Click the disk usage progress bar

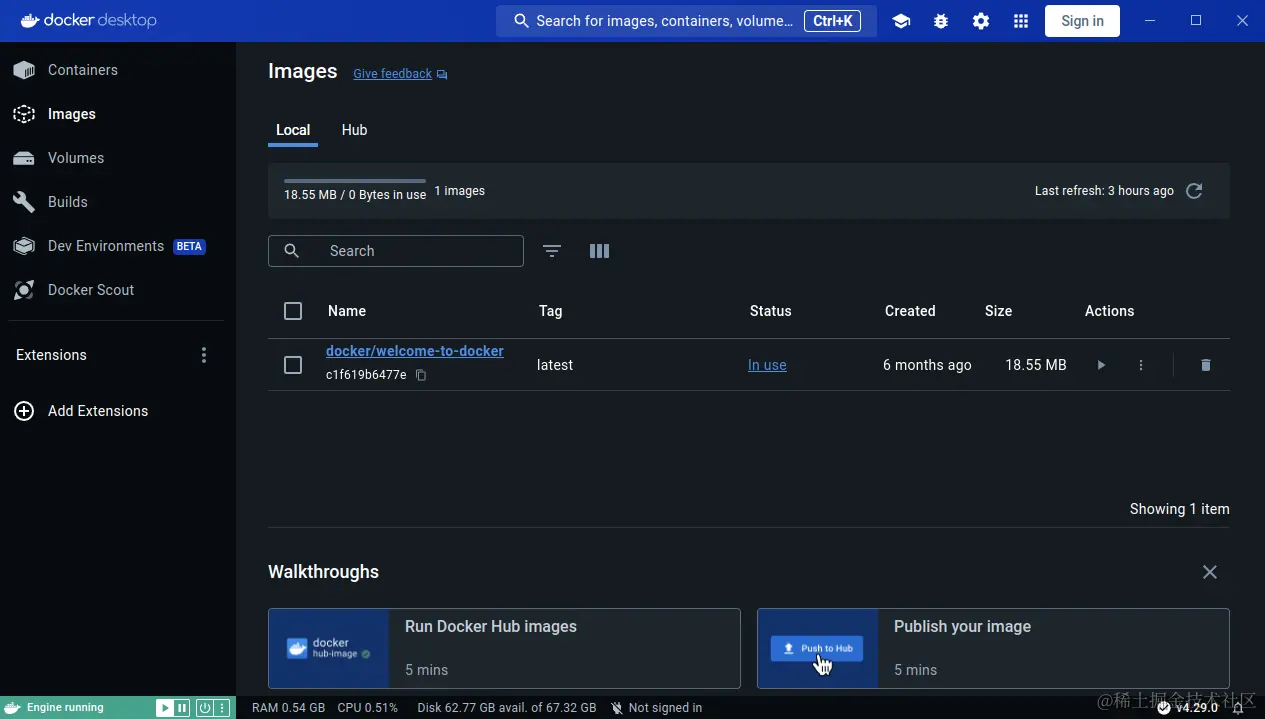coord(355,181)
